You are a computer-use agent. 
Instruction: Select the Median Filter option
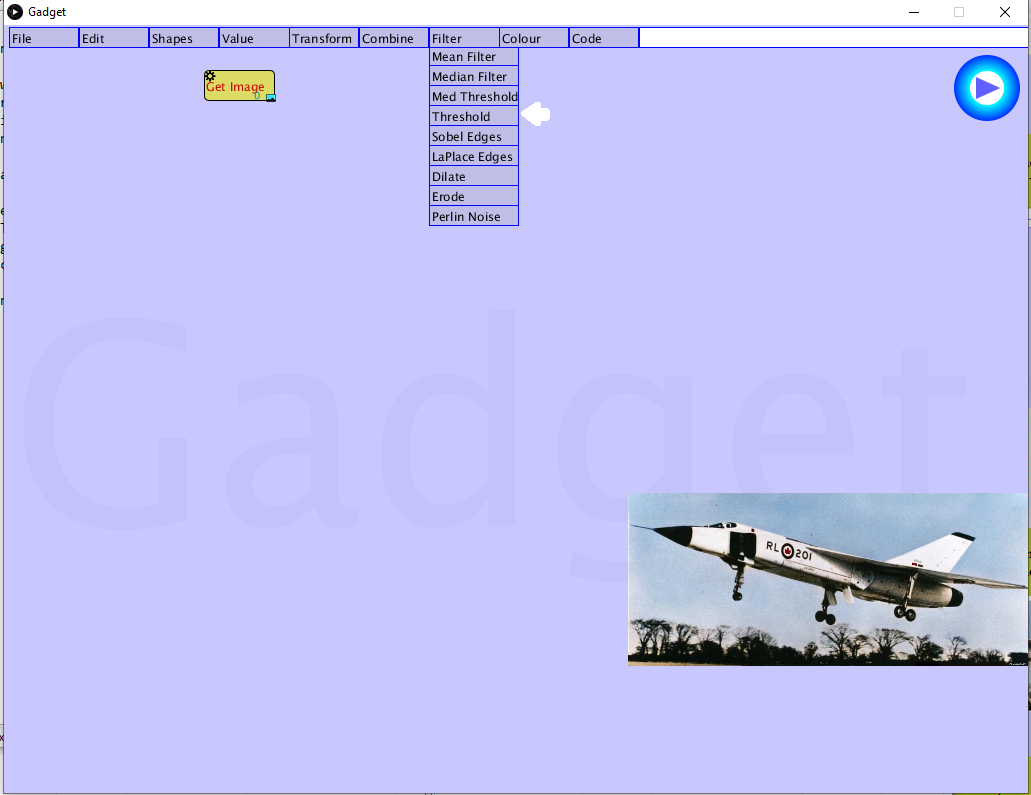tap(474, 77)
